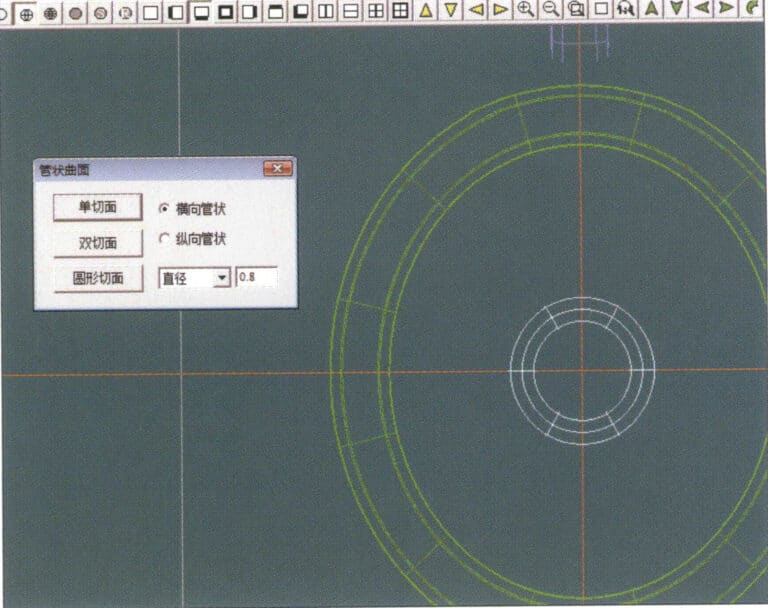Rotate view down with green down arrow
This screenshot has height=608, width=768.
pos(676,8)
